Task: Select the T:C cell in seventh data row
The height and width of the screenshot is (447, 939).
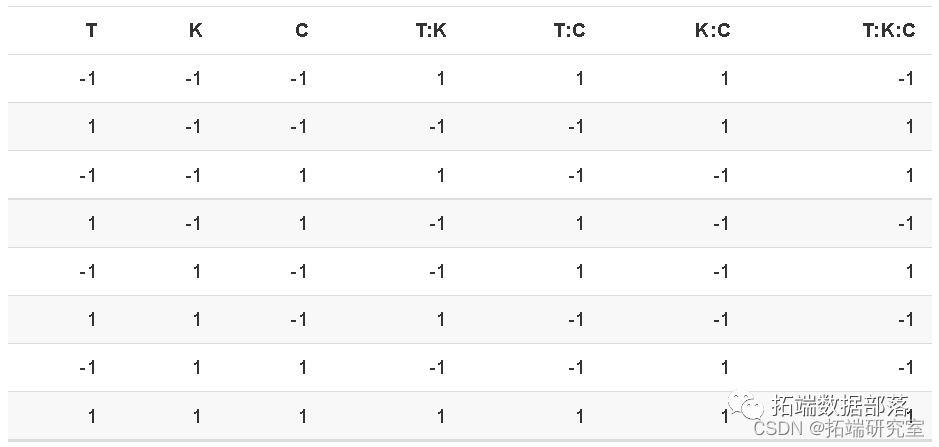Action: [x=575, y=367]
